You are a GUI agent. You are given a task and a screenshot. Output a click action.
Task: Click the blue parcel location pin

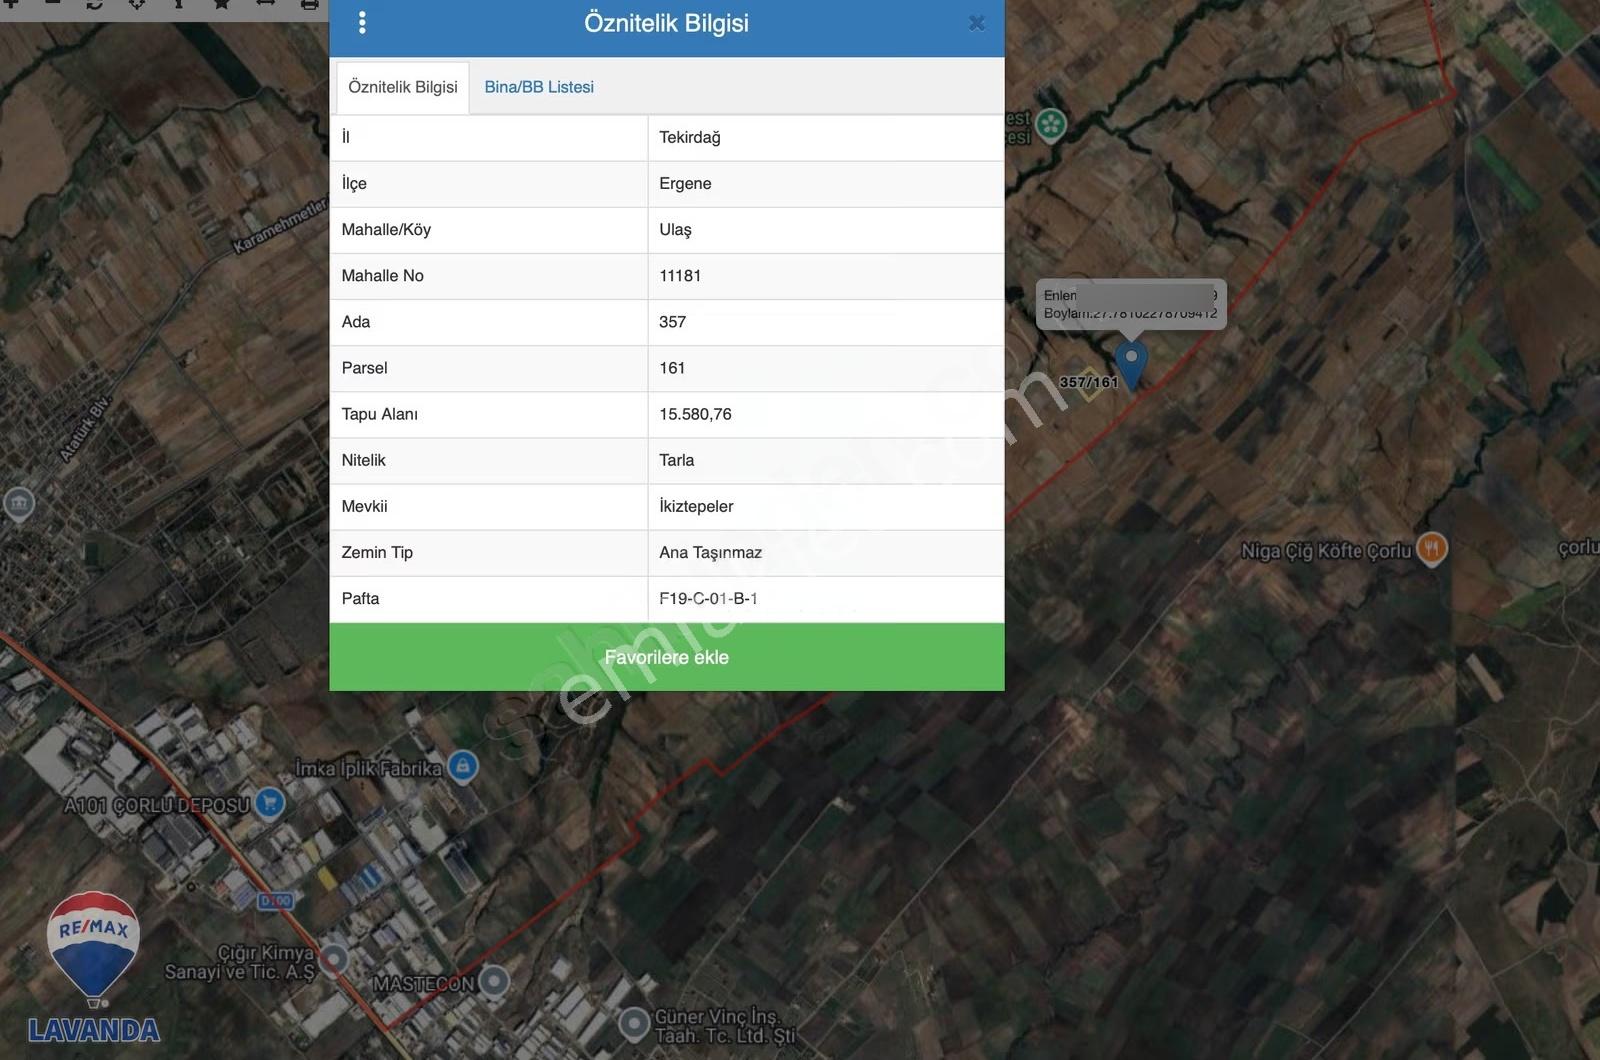(x=1131, y=365)
